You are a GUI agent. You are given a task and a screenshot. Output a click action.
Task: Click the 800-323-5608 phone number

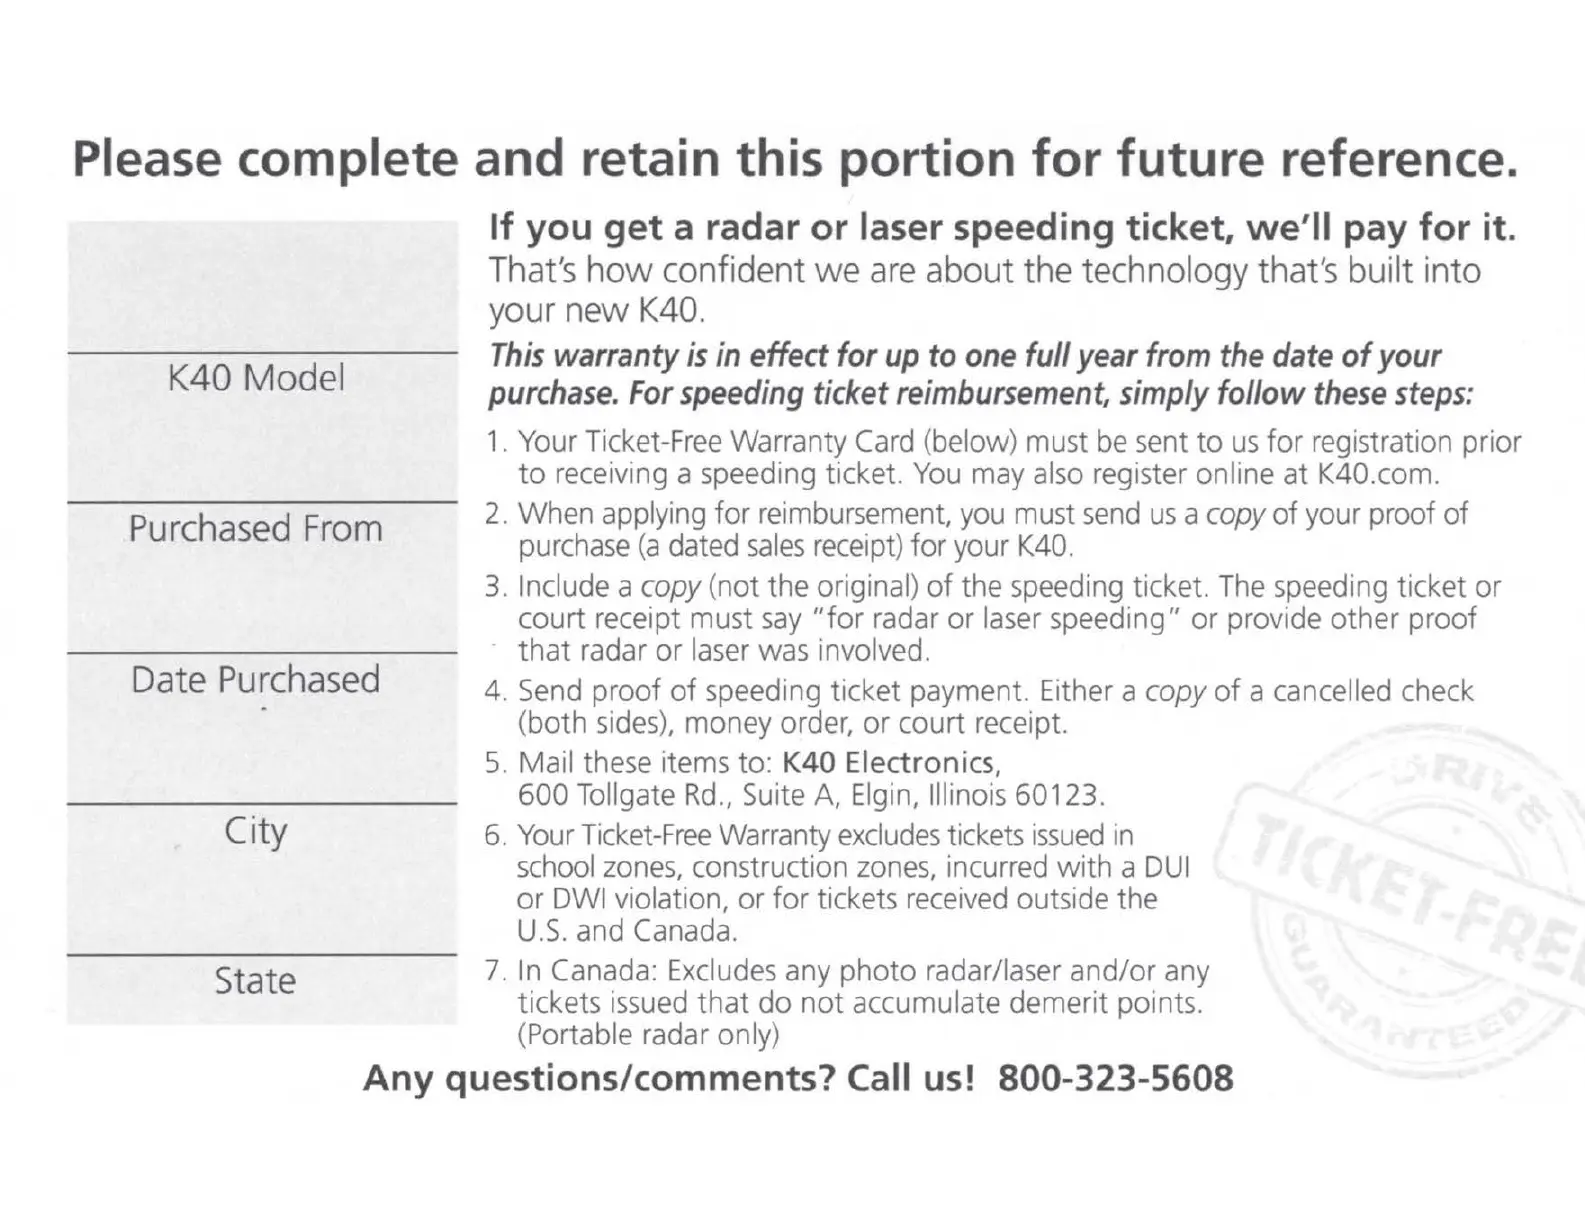1115,1078
